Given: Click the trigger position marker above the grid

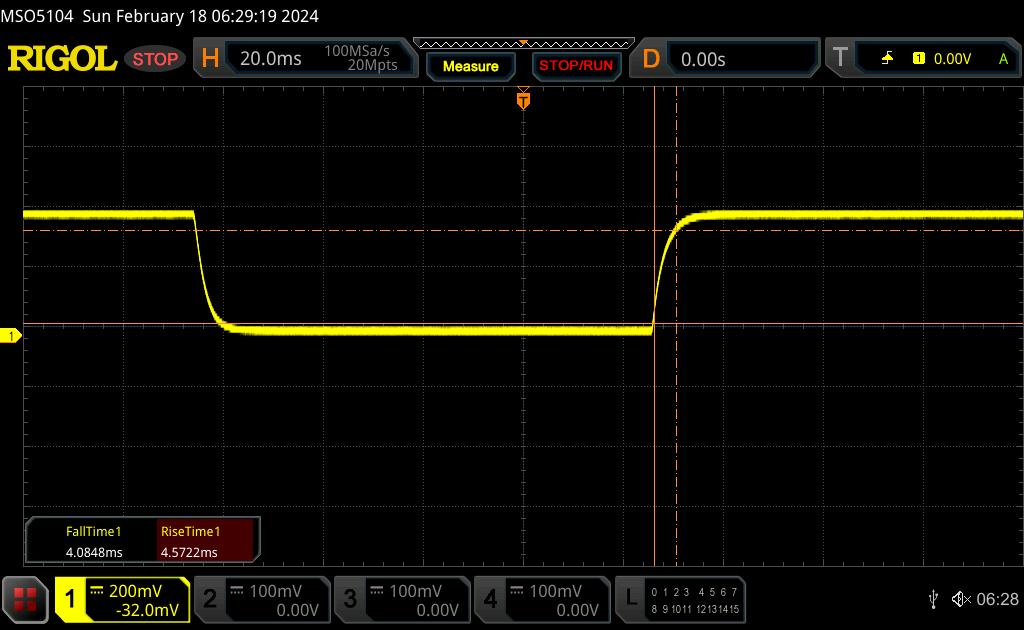Looking at the screenshot, I should coord(522,100).
